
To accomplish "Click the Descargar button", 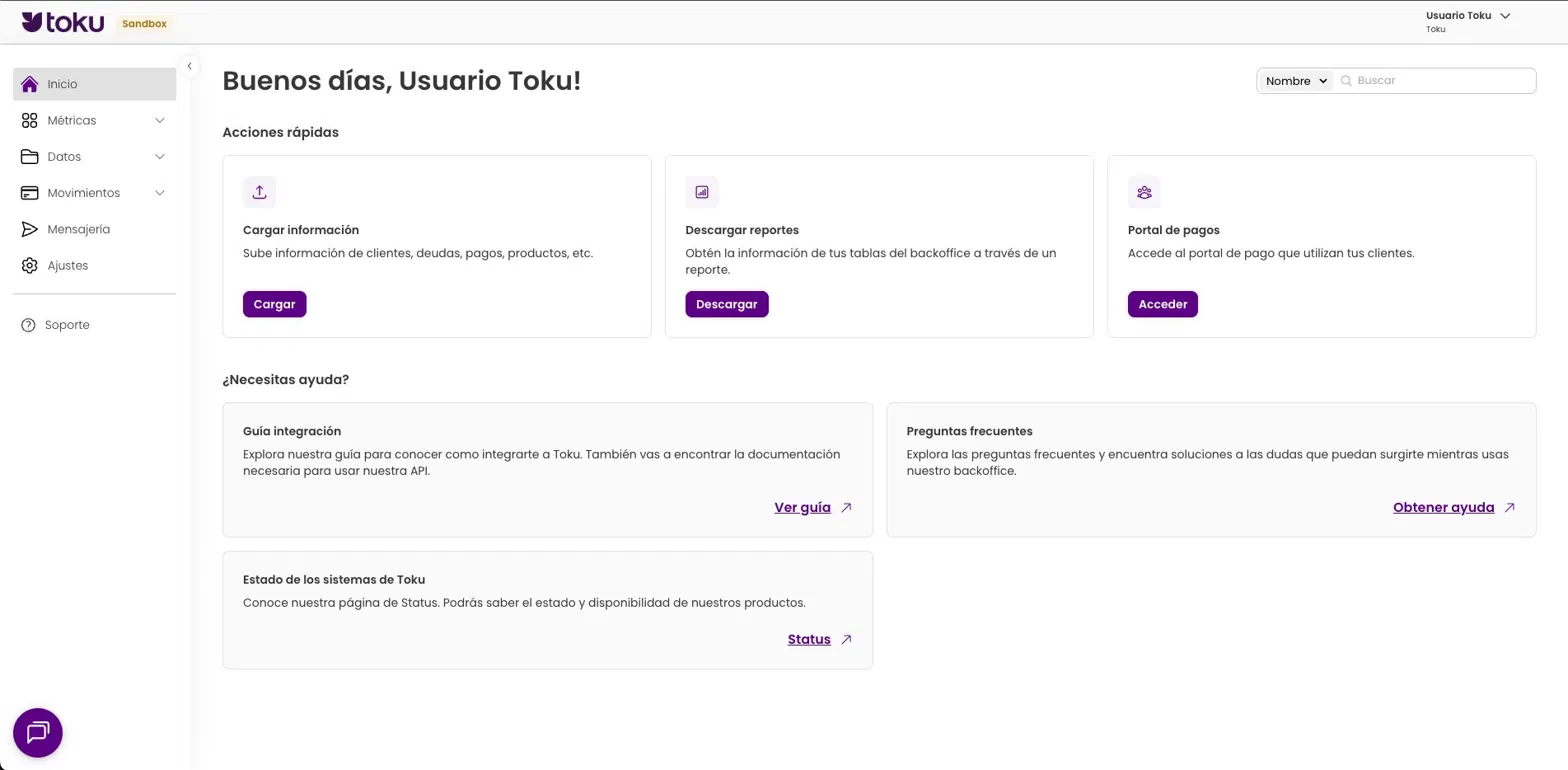I will click(727, 304).
